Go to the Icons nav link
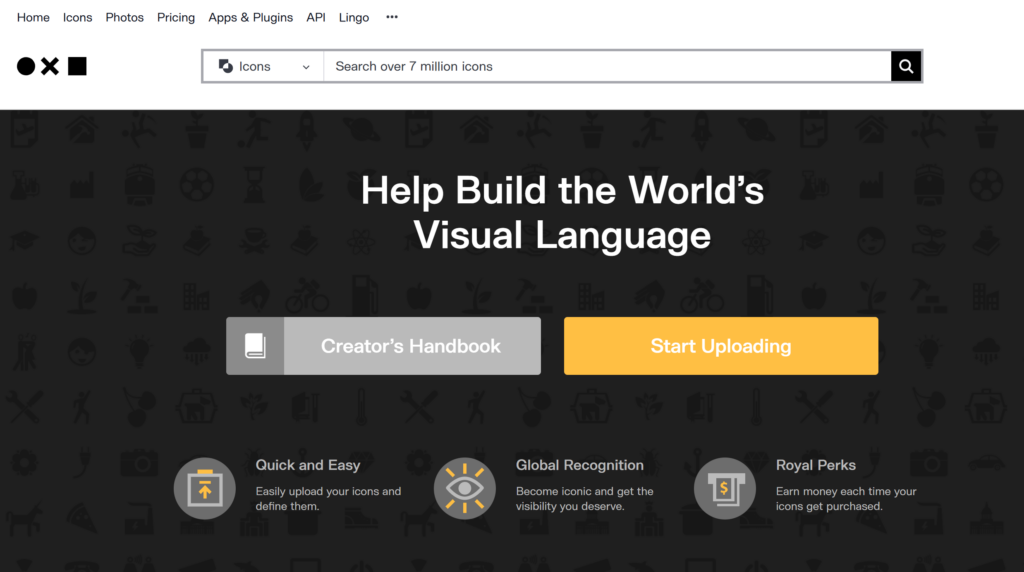Image resolution: width=1024 pixels, height=572 pixels. pos(77,18)
